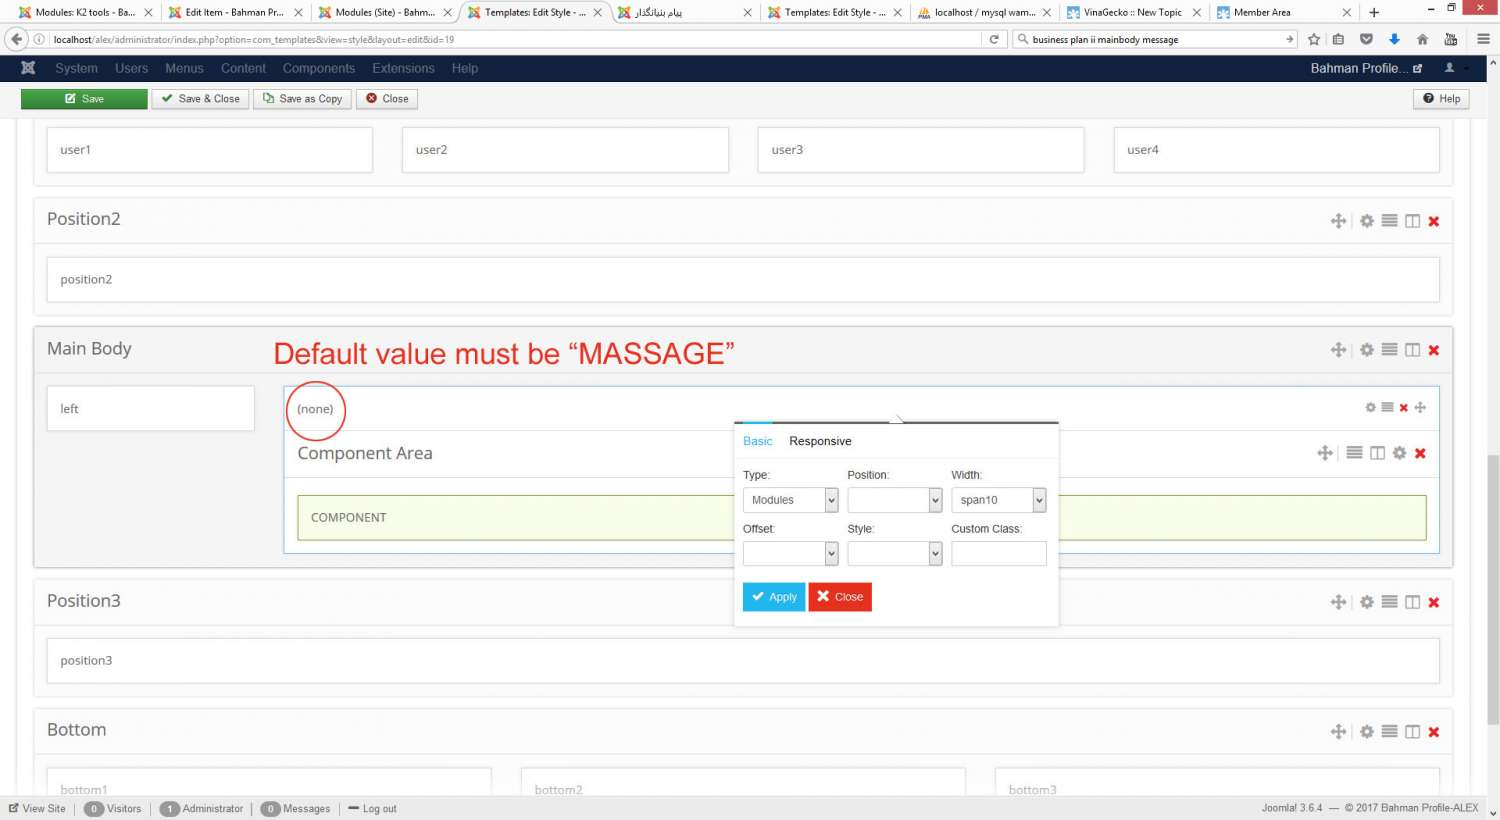This screenshot has width=1500, height=820.
Task: Click the row list icon in Component Area
Action: tap(1354, 453)
